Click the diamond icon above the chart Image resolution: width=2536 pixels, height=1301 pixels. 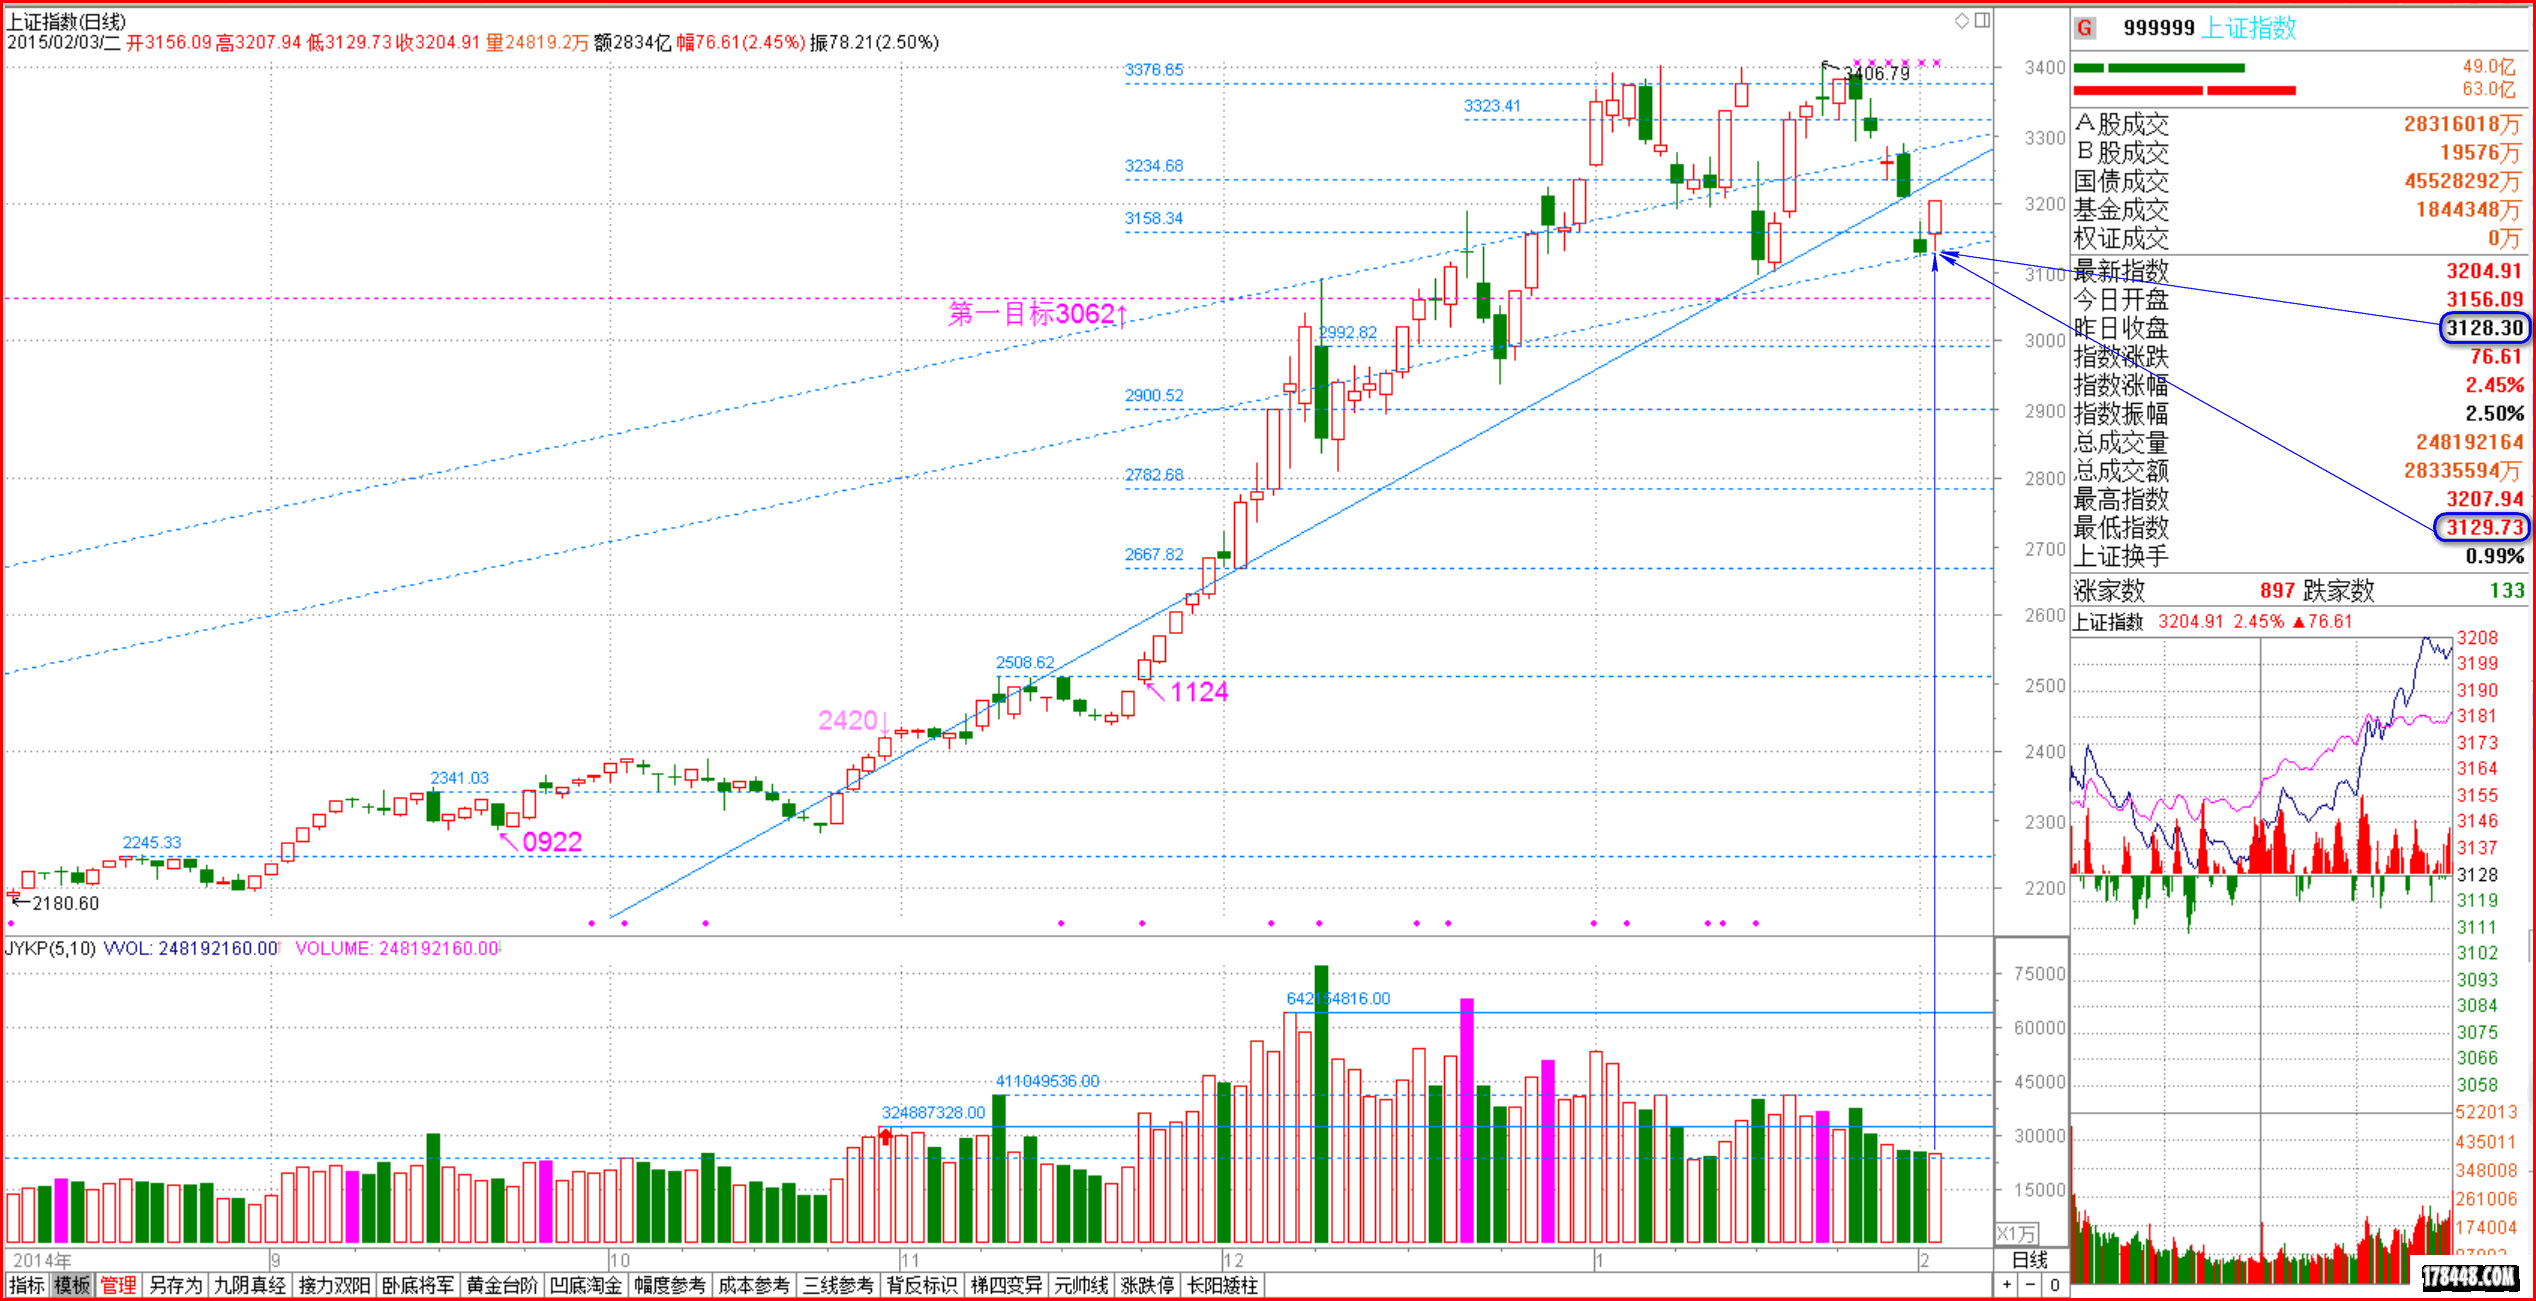1962,20
